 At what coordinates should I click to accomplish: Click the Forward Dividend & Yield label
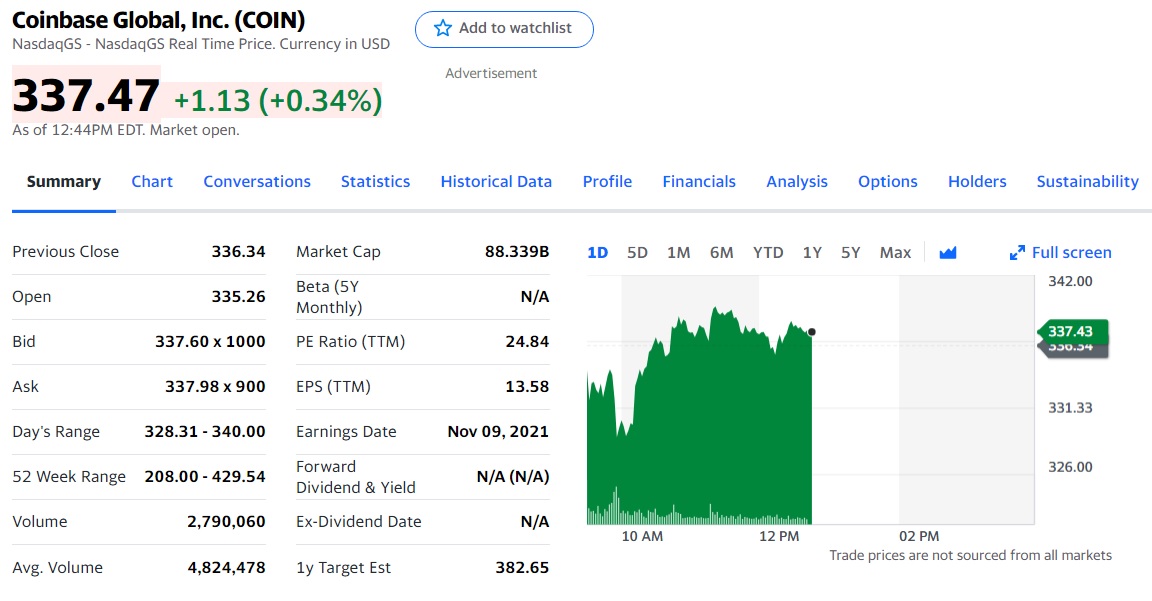356,477
